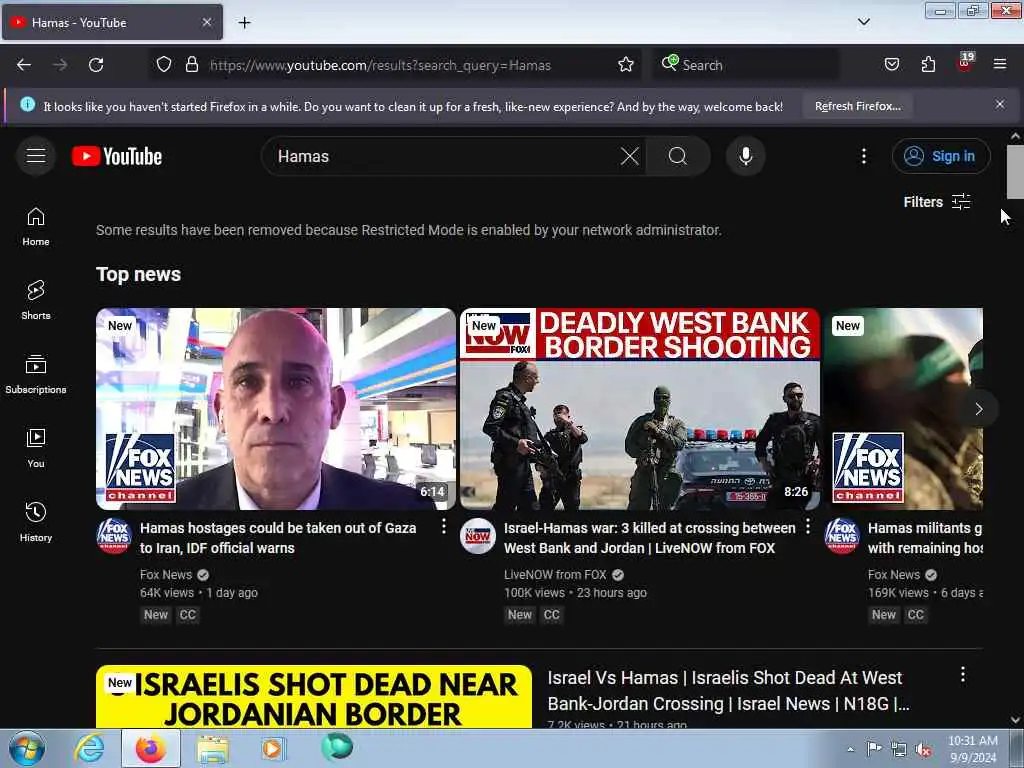
Task: Open the search Filters
Action: tap(937, 202)
